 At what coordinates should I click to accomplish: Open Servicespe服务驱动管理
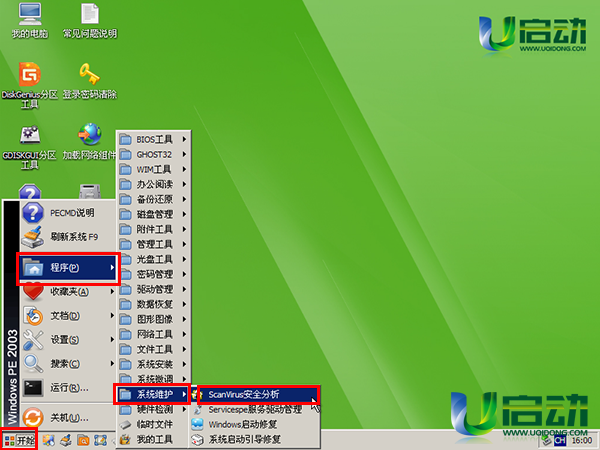pyautogui.click(x=255, y=409)
